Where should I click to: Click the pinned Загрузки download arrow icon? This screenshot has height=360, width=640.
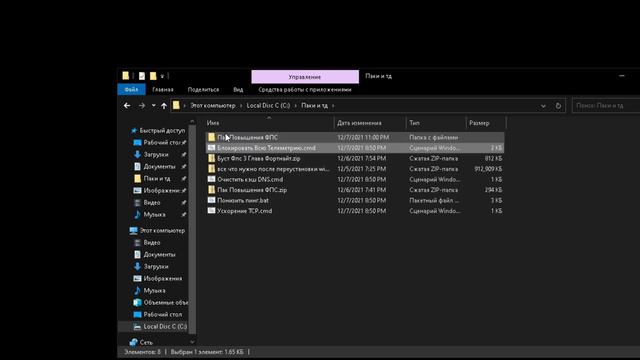tap(138, 155)
